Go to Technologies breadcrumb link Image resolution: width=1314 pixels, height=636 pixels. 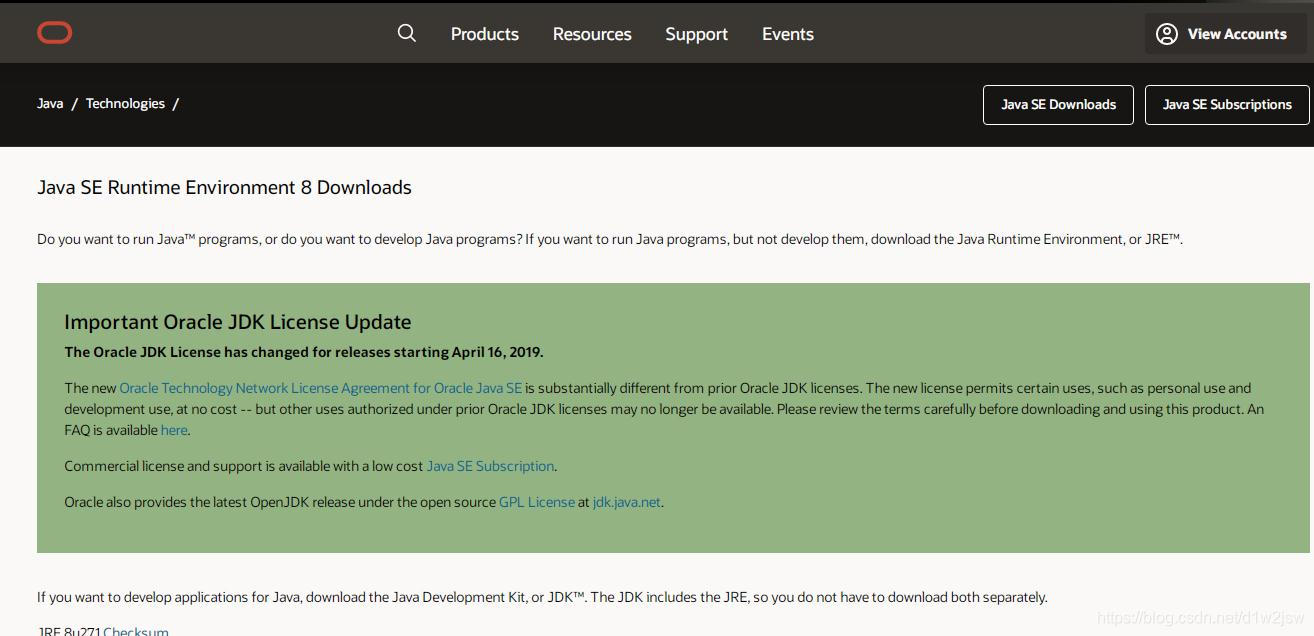(x=125, y=103)
